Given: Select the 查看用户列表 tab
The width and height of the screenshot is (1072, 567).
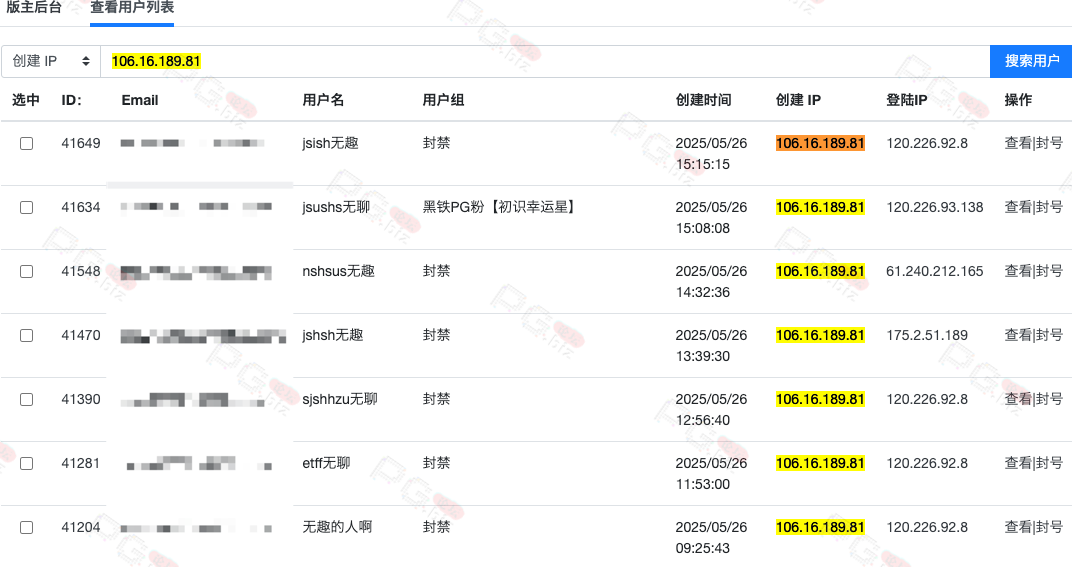Looking at the screenshot, I should click(x=131, y=7).
